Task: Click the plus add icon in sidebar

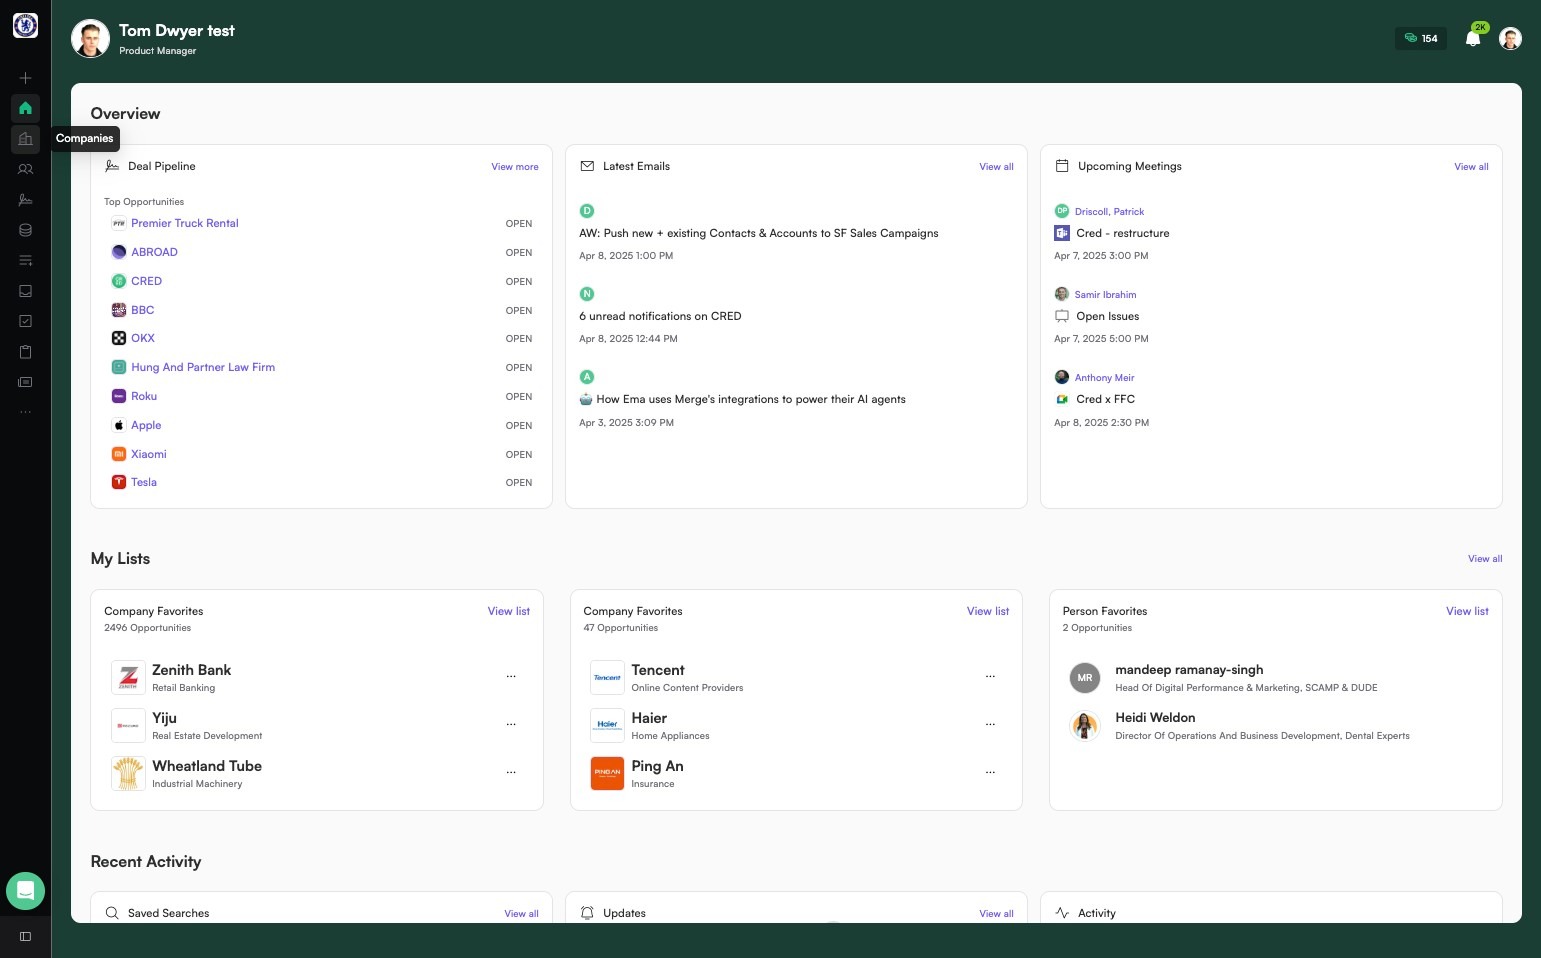Action: click(25, 78)
